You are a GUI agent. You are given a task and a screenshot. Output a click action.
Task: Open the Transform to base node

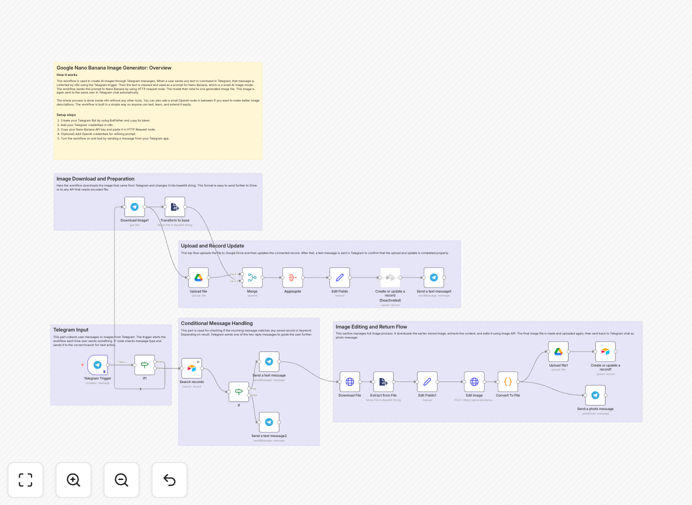tap(175, 207)
